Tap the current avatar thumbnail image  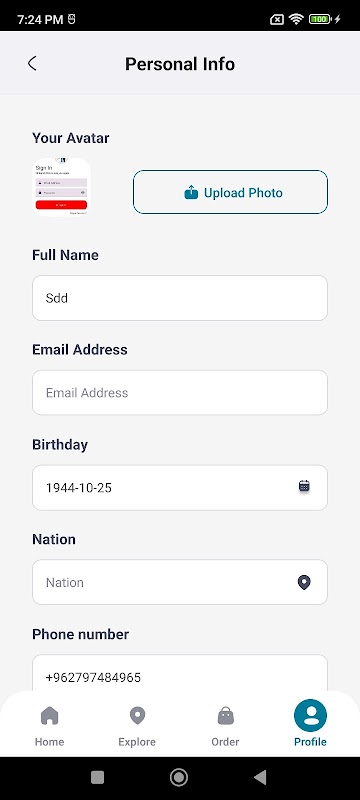click(62, 187)
